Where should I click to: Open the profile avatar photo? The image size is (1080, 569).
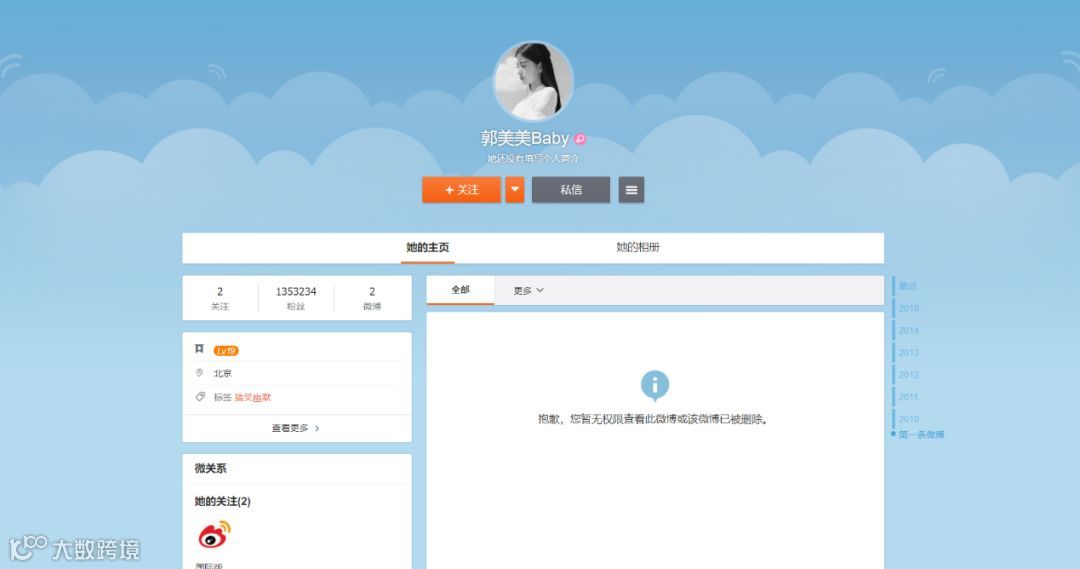click(x=533, y=81)
